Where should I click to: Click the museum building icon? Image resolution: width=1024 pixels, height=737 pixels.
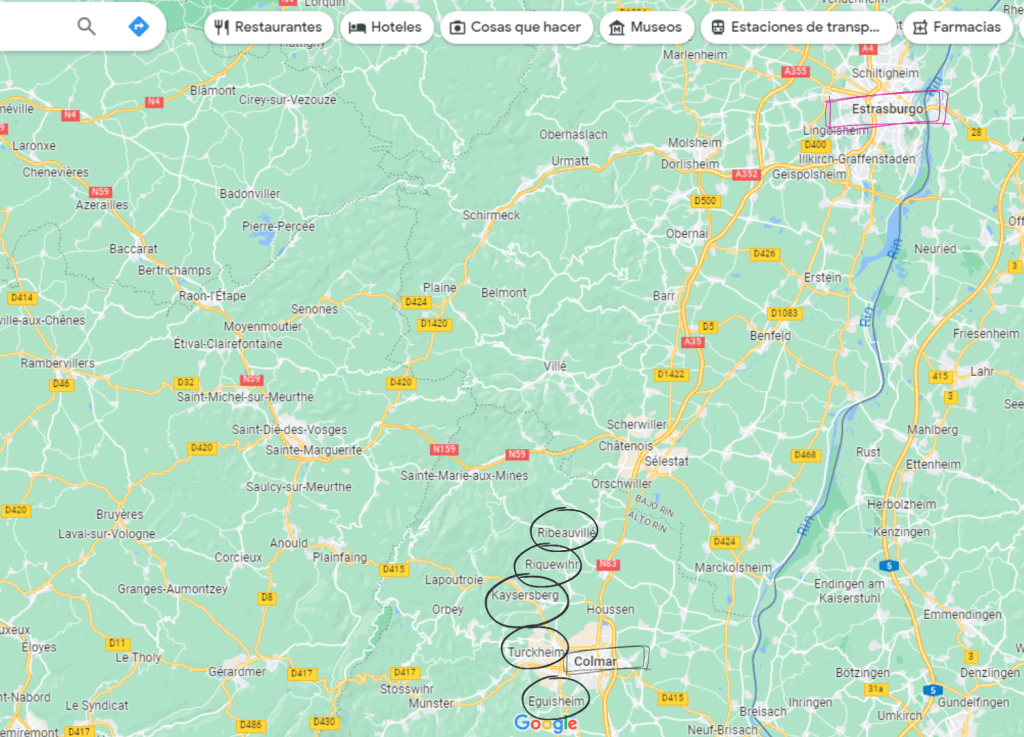click(616, 27)
